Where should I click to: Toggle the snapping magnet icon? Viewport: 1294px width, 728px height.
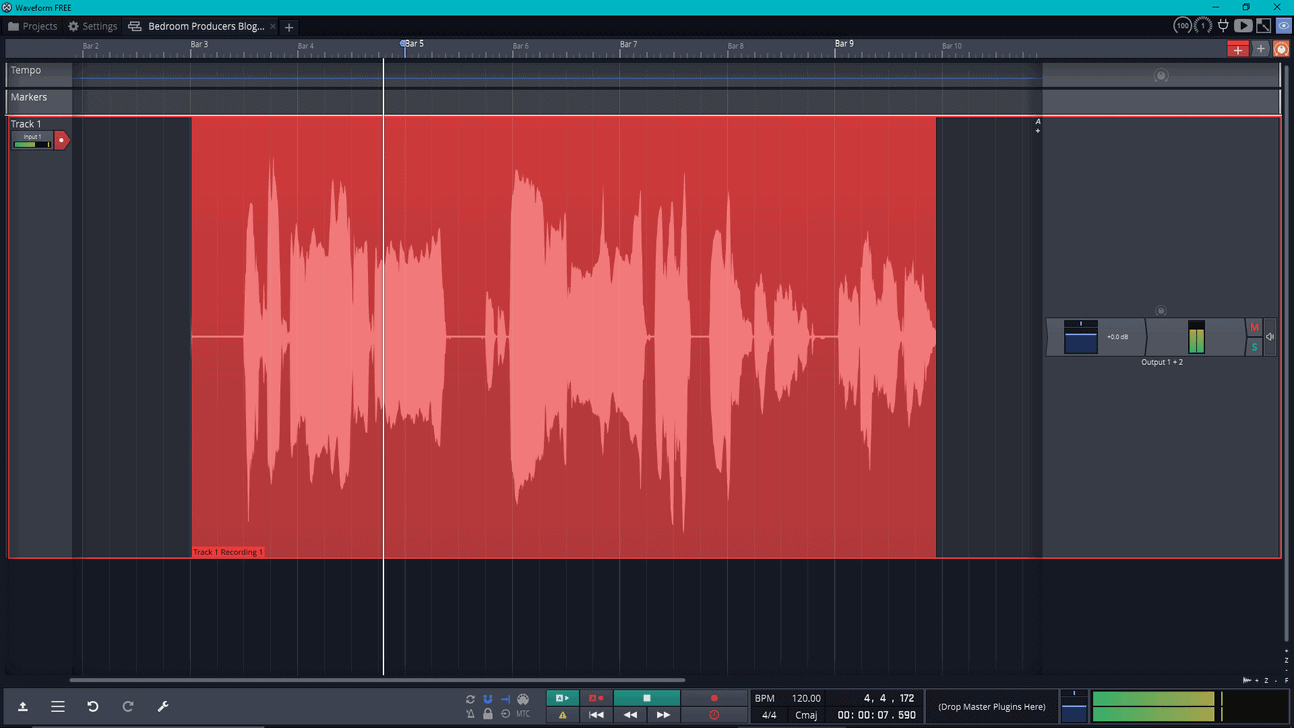488,699
